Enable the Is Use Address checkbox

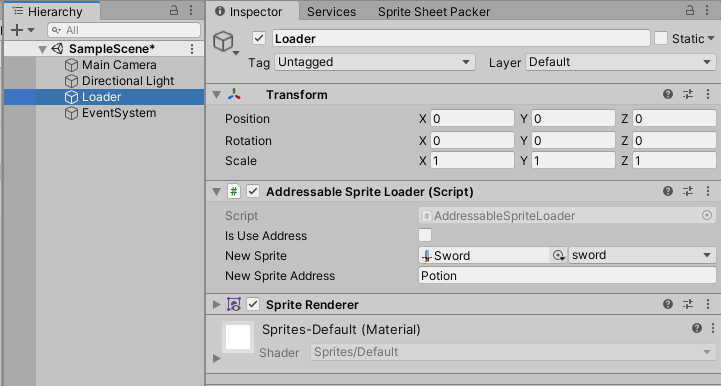tap(425, 235)
